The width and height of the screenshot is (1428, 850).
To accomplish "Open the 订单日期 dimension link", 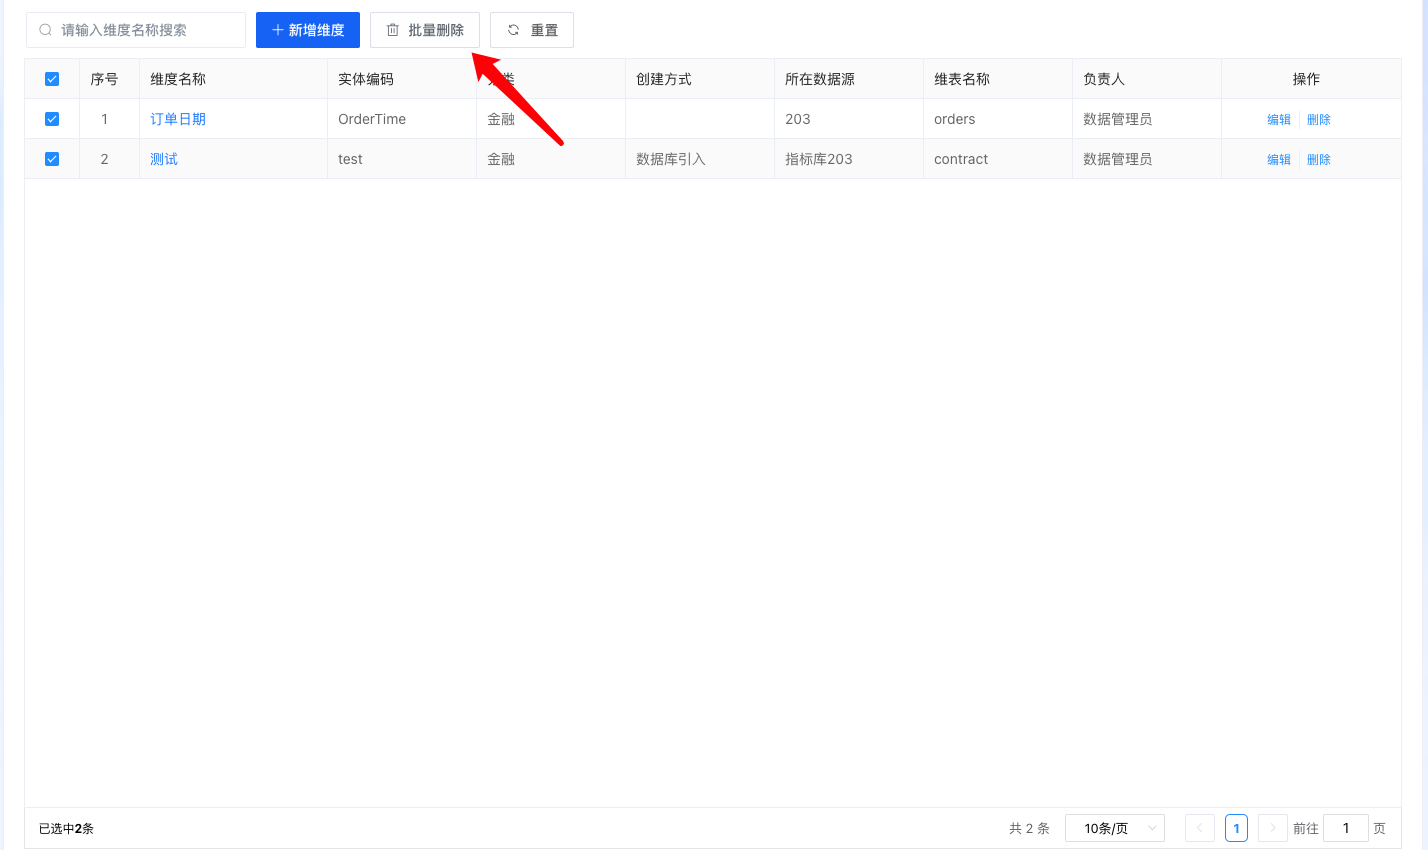I will [x=178, y=119].
